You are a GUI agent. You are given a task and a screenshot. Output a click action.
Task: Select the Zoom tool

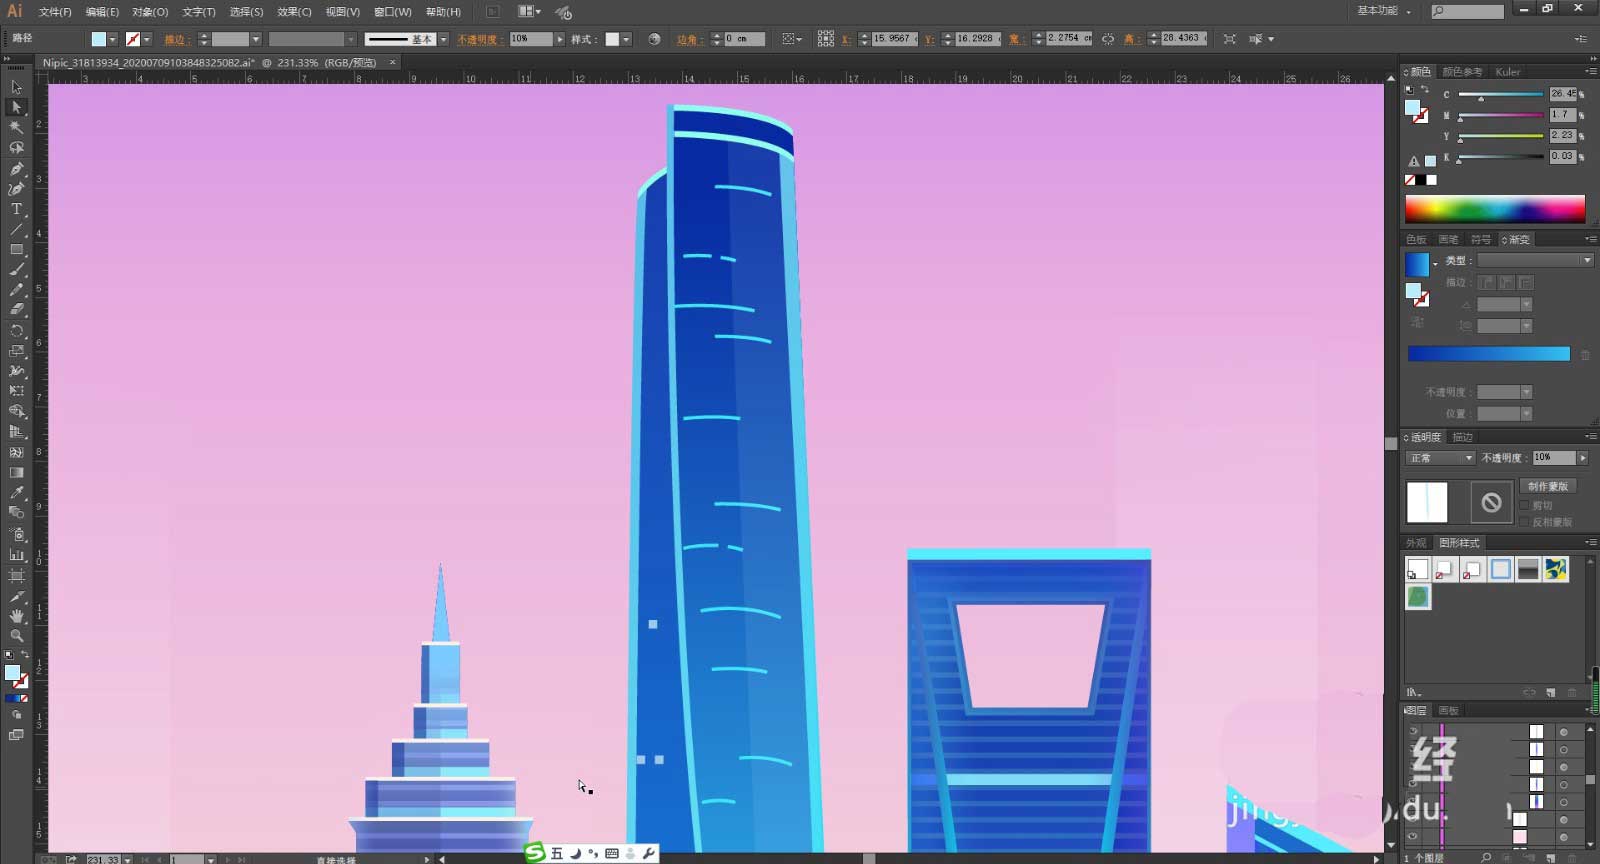click(16, 636)
